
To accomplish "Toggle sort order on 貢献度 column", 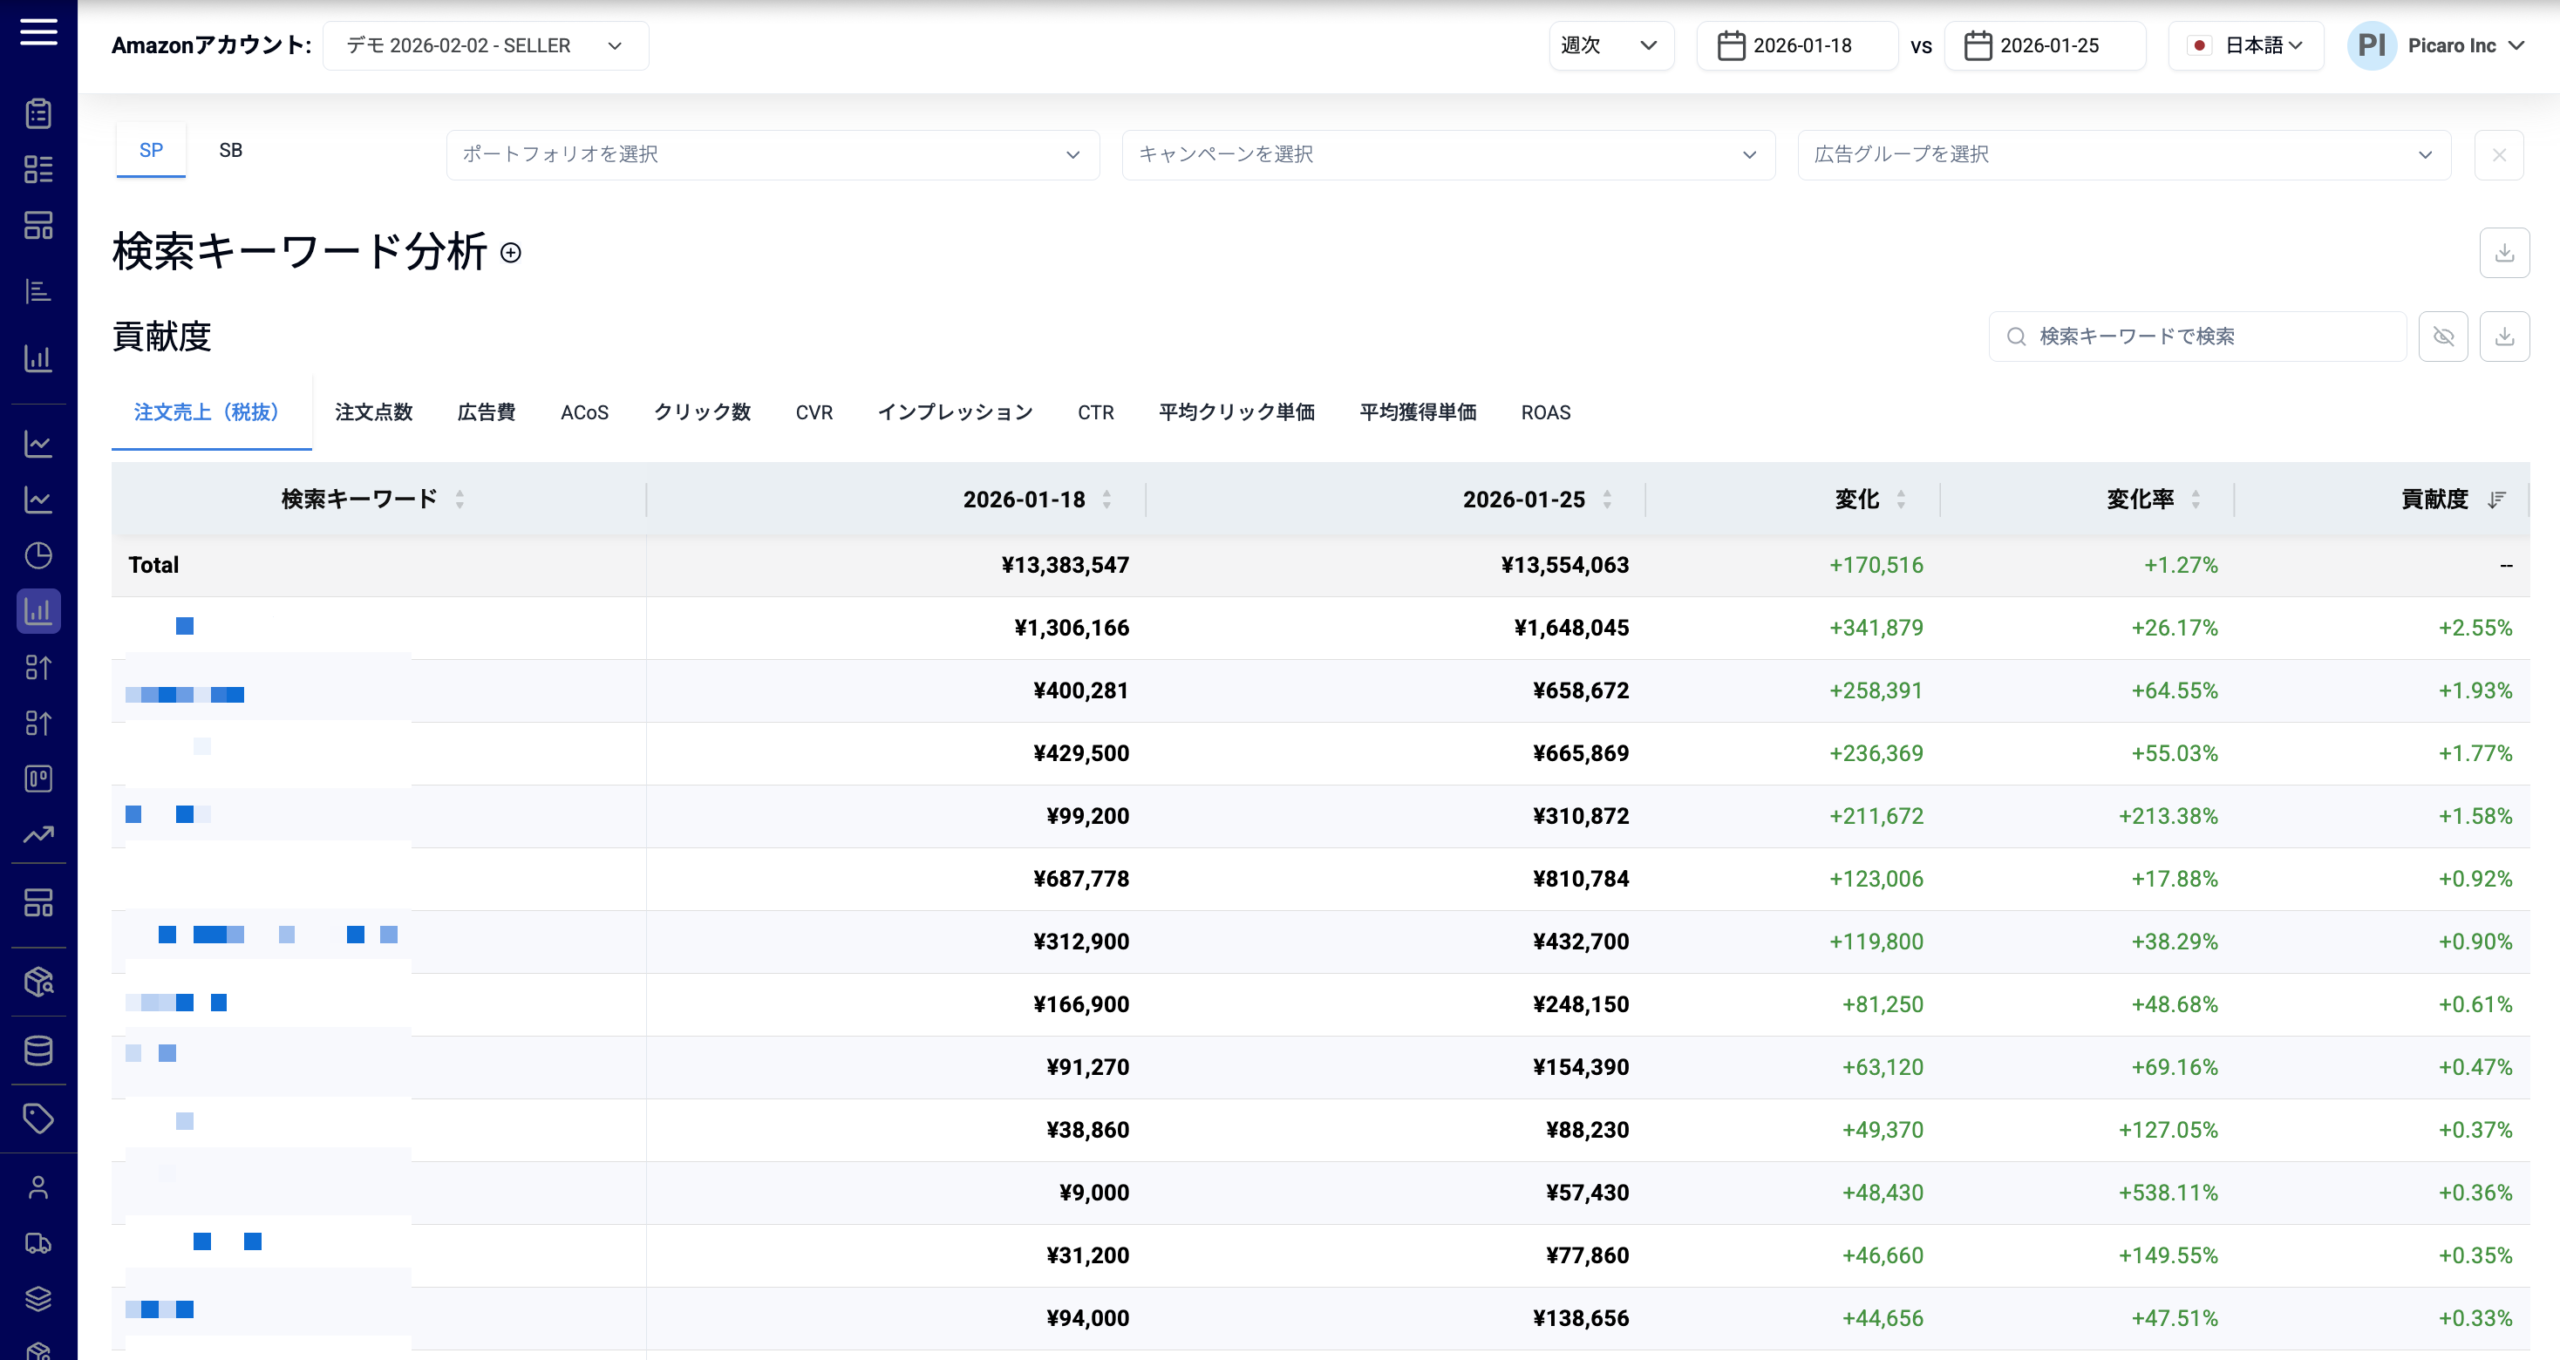I will [x=2495, y=499].
